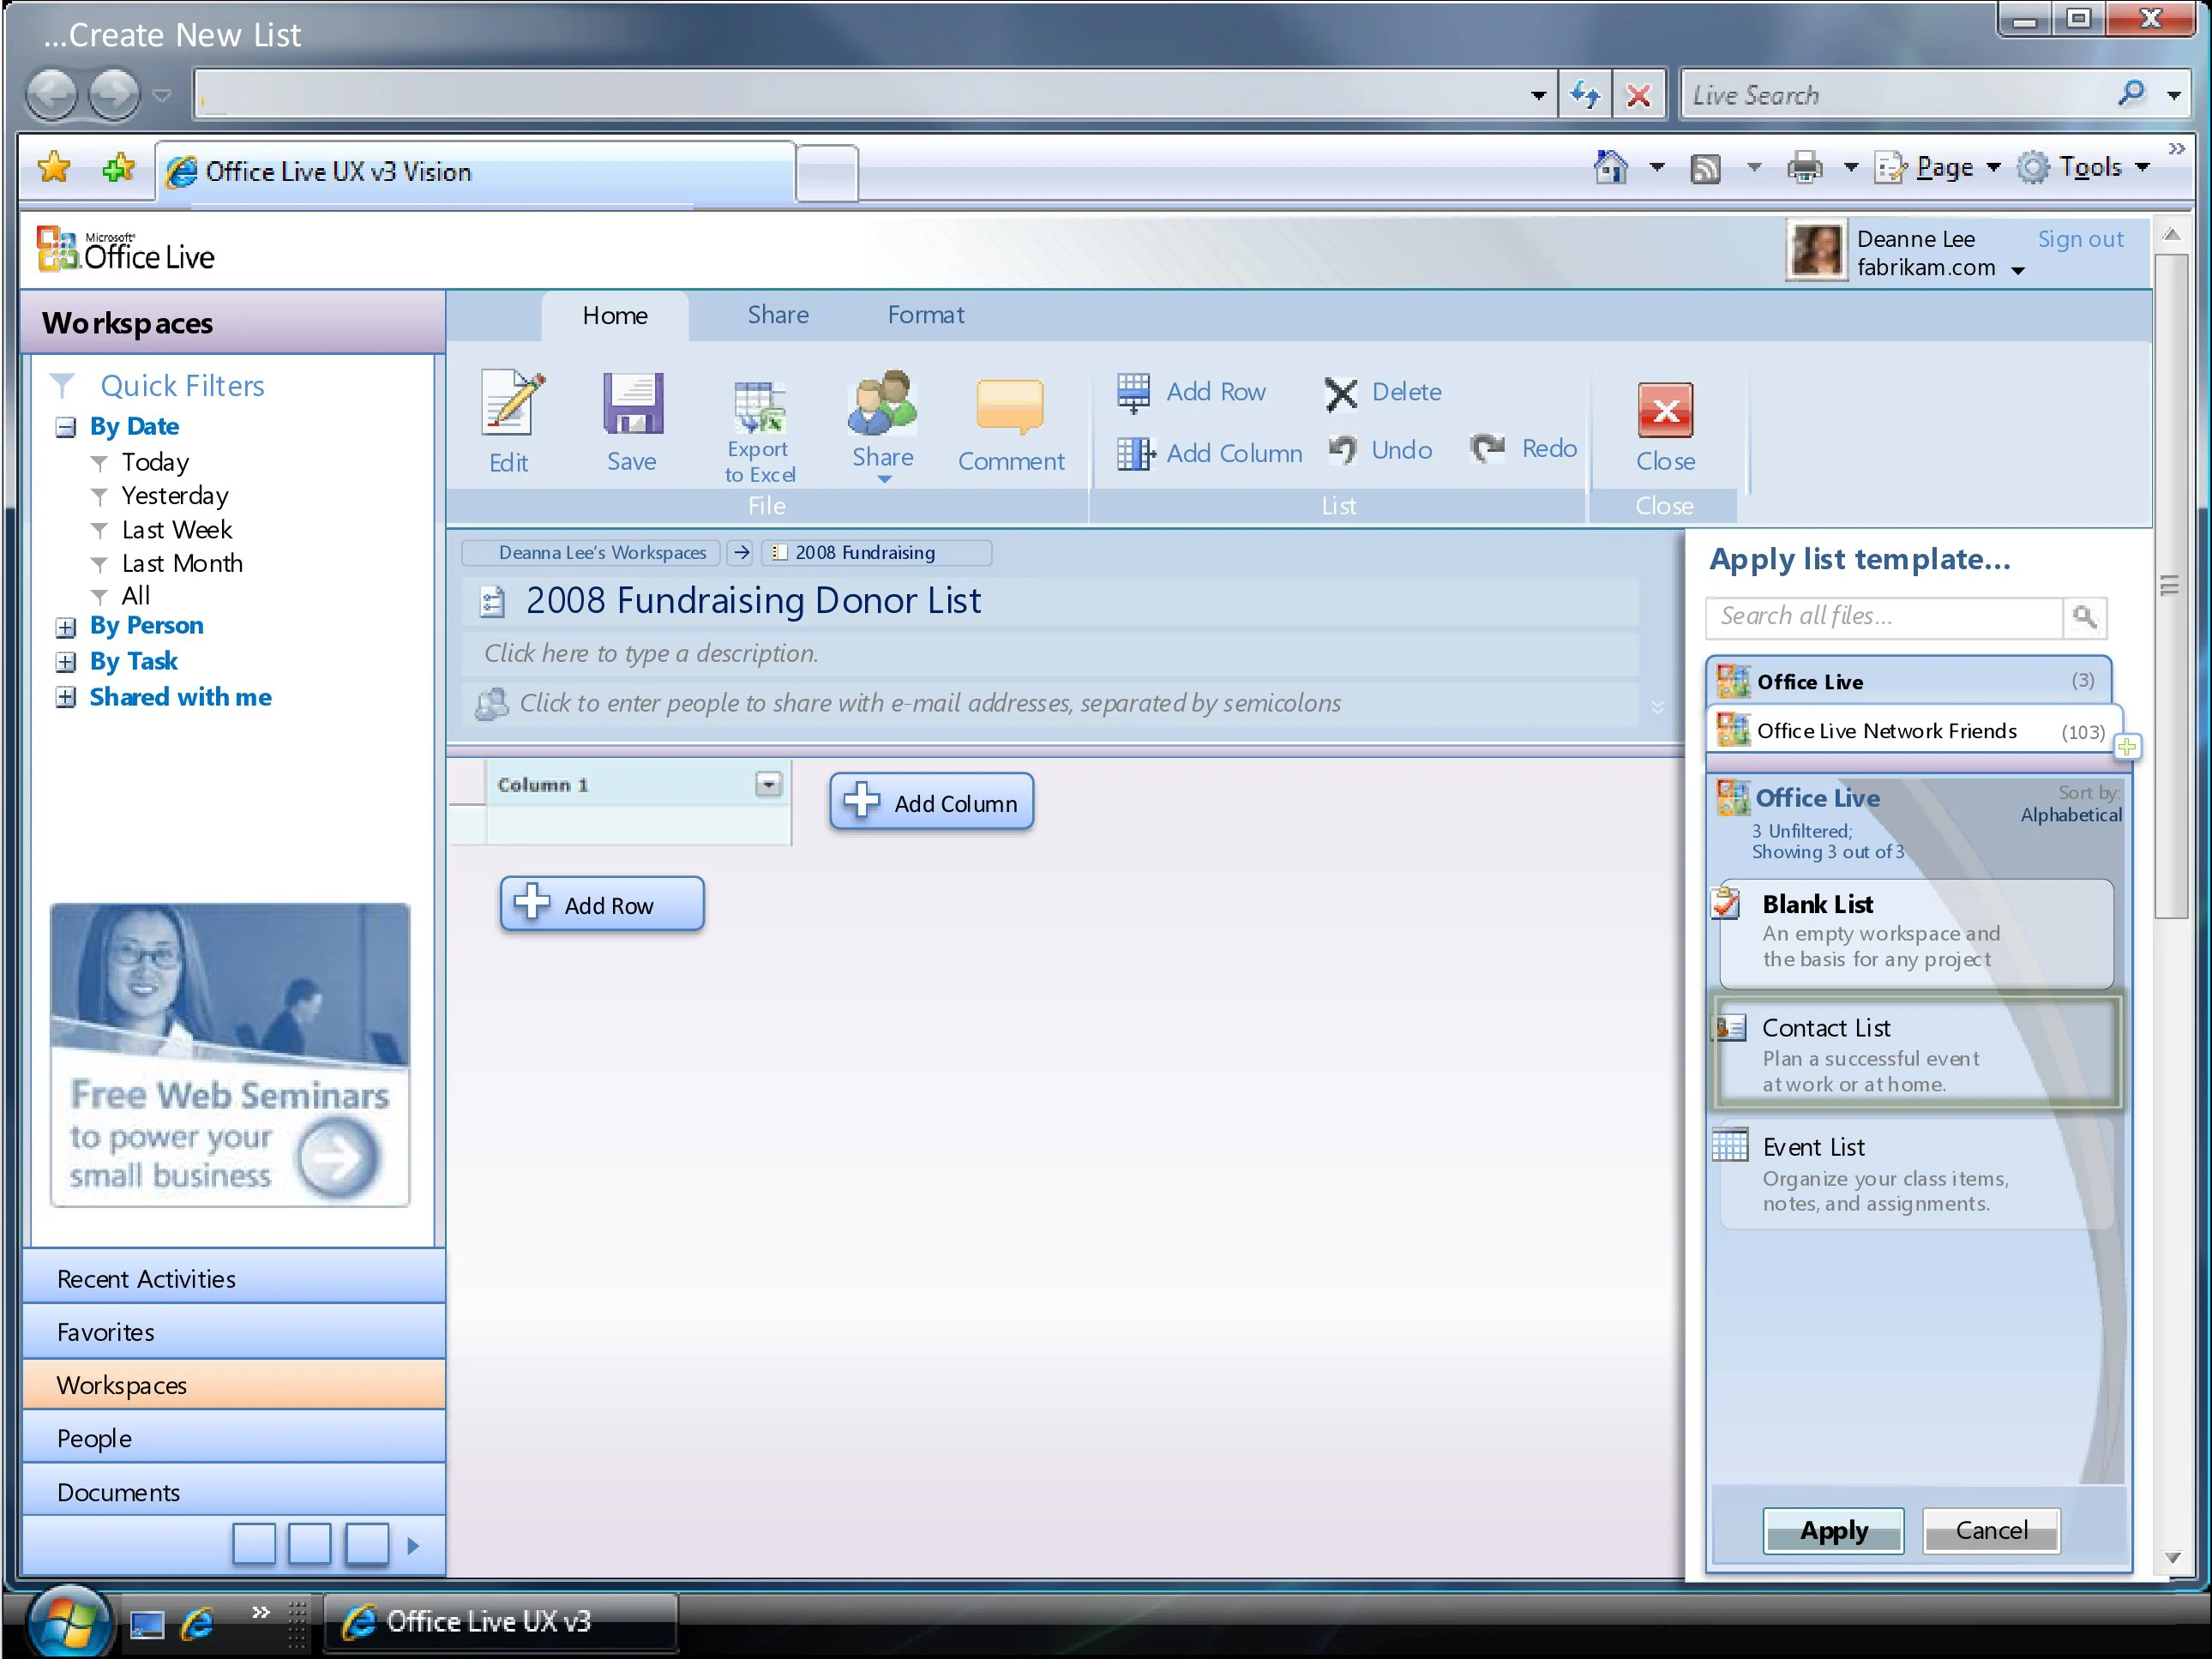The height and width of the screenshot is (1659, 2212).
Task: Expand the By Task filter tree
Action: click(x=66, y=662)
